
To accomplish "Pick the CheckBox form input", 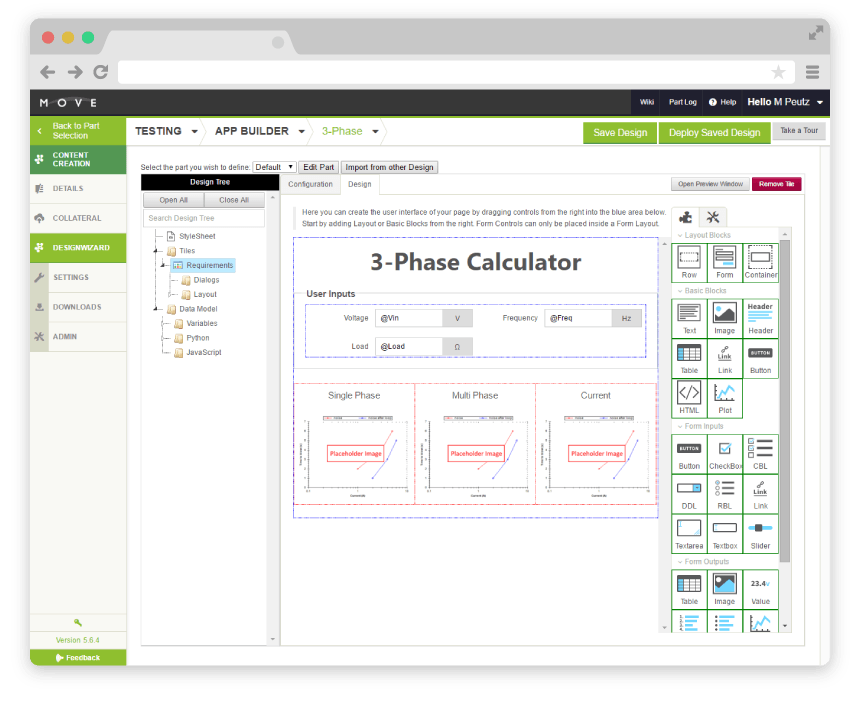I will click(725, 454).
